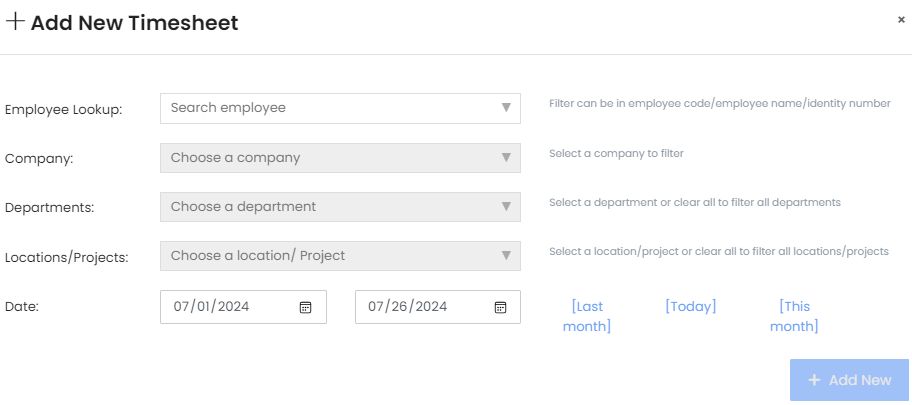Image resolution: width=912 pixels, height=405 pixels.
Task: Expand the Departments dropdown arrow
Action: (506, 206)
